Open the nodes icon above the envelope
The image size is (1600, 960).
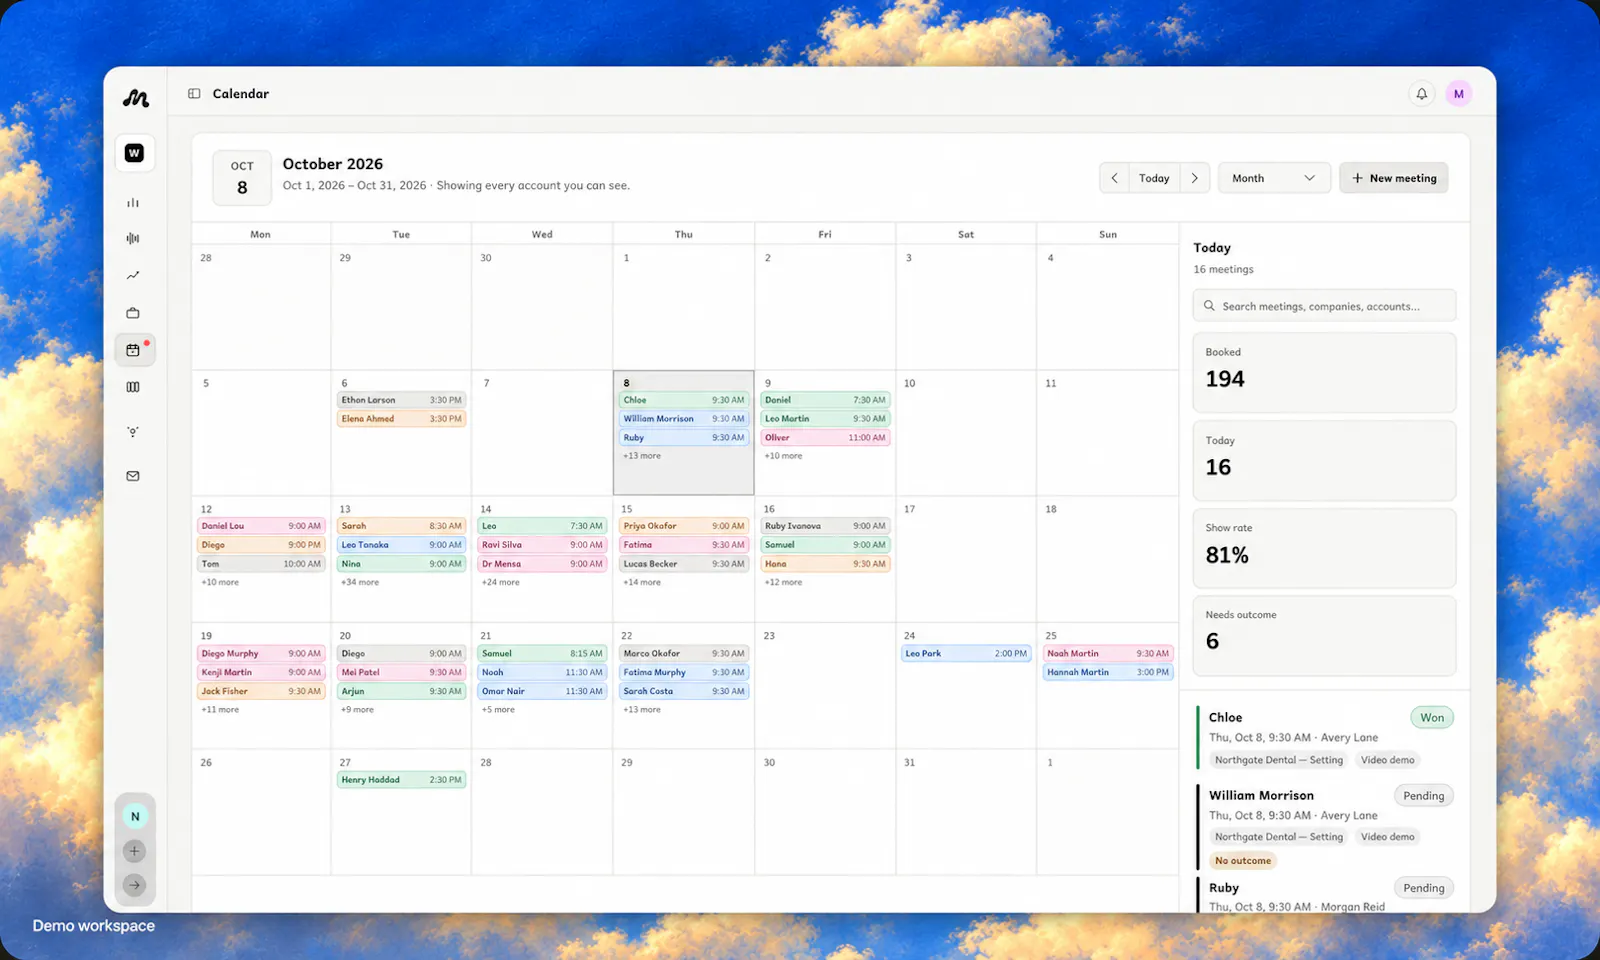(x=133, y=432)
